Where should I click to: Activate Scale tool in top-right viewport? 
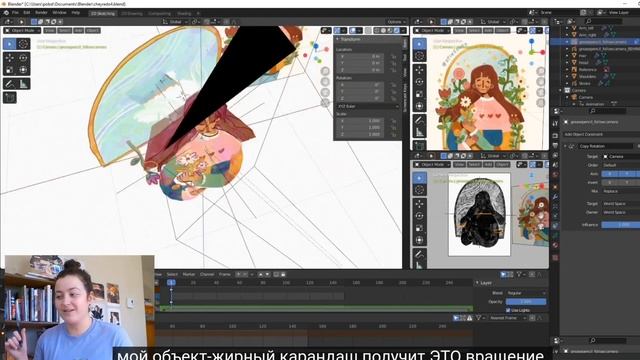point(420,94)
